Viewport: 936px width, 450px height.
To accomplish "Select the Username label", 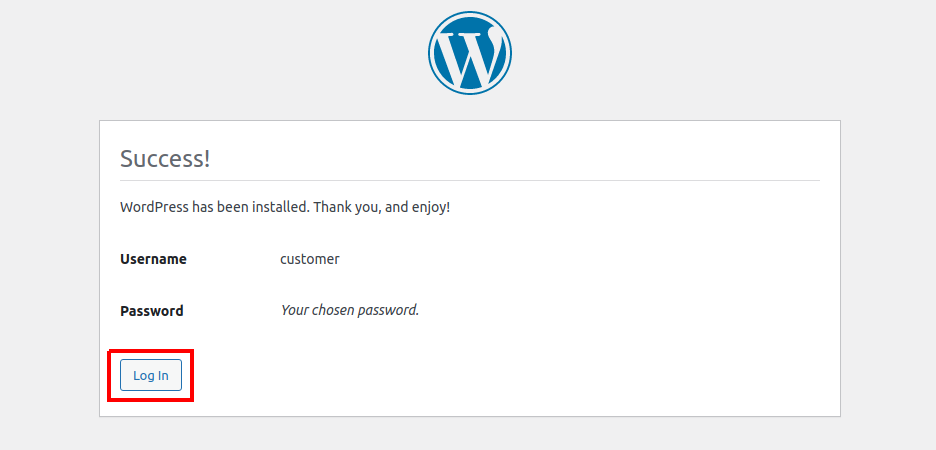I will 153,259.
